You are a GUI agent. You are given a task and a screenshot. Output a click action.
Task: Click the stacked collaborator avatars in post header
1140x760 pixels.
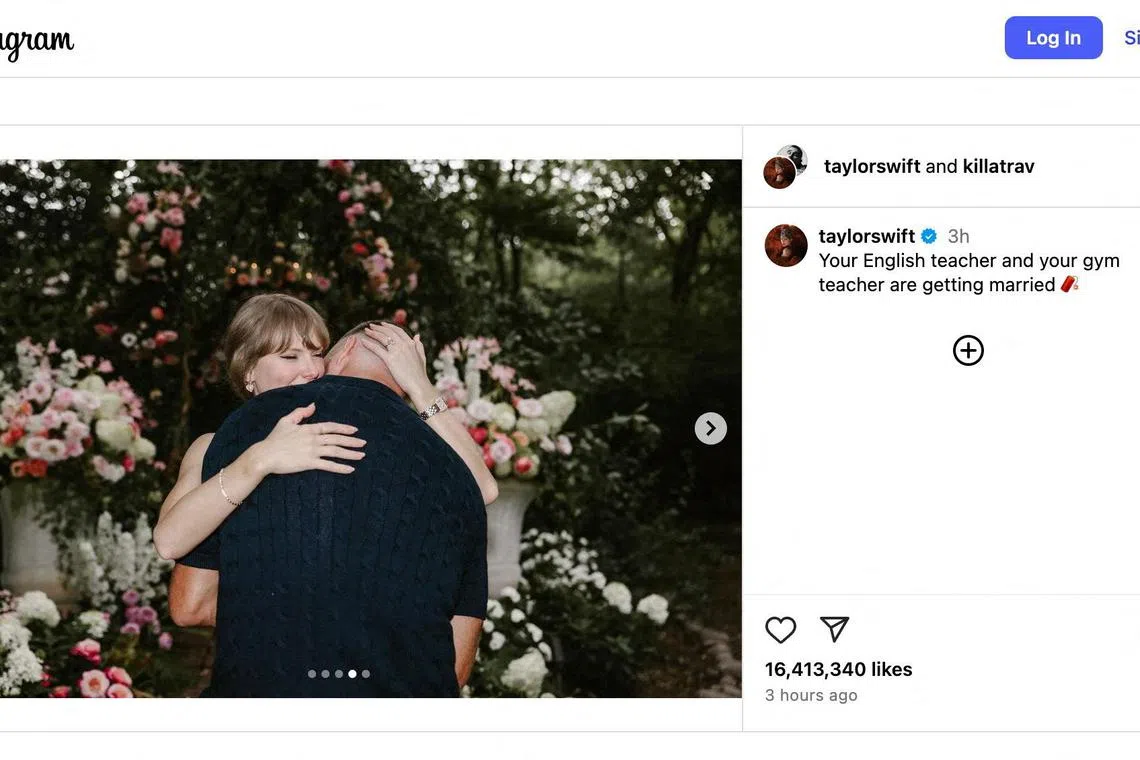pos(785,166)
